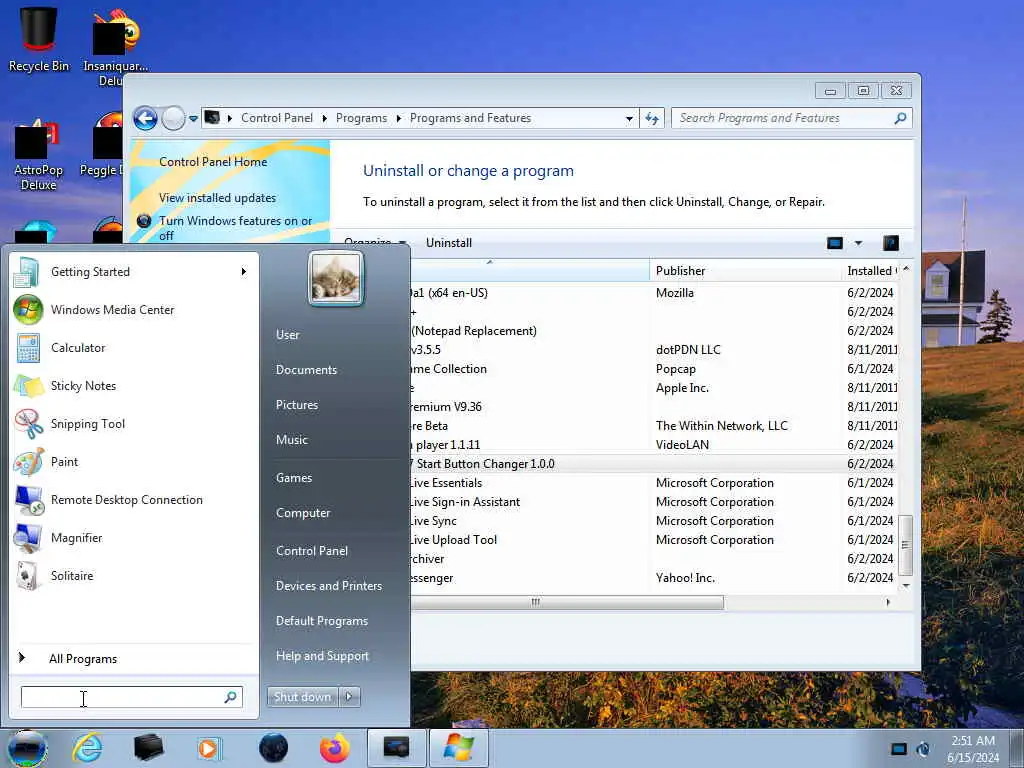Open Default Programs
This screenshot has width=1024, height=768.
[322, 620]
